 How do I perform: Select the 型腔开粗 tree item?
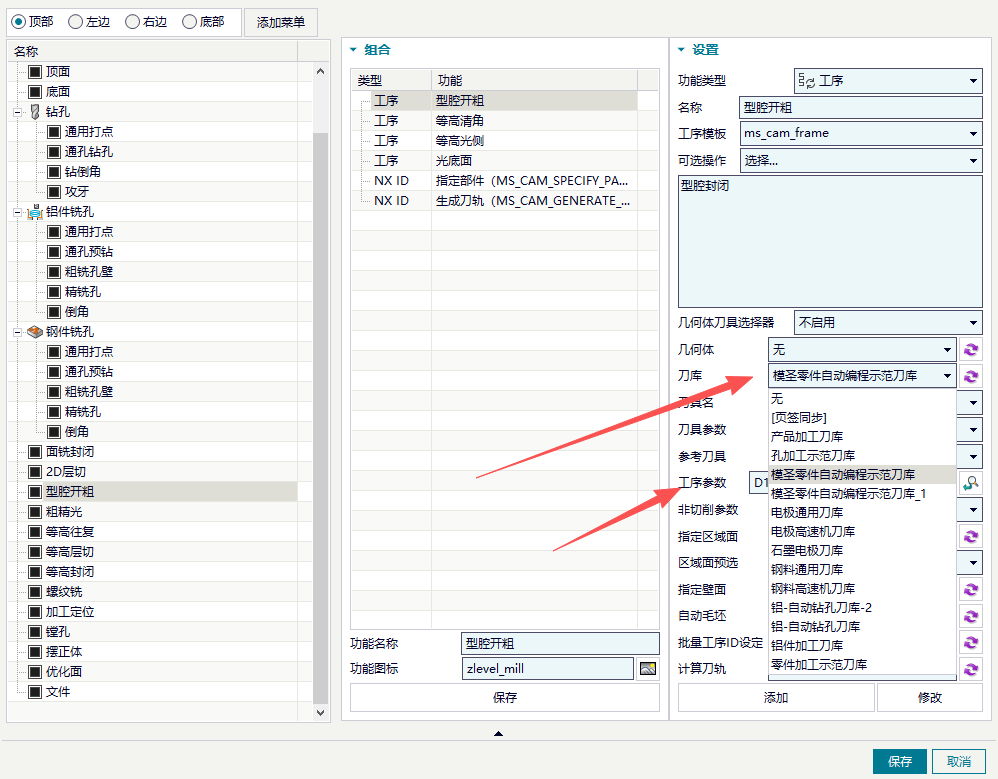[x=70, y=492]
